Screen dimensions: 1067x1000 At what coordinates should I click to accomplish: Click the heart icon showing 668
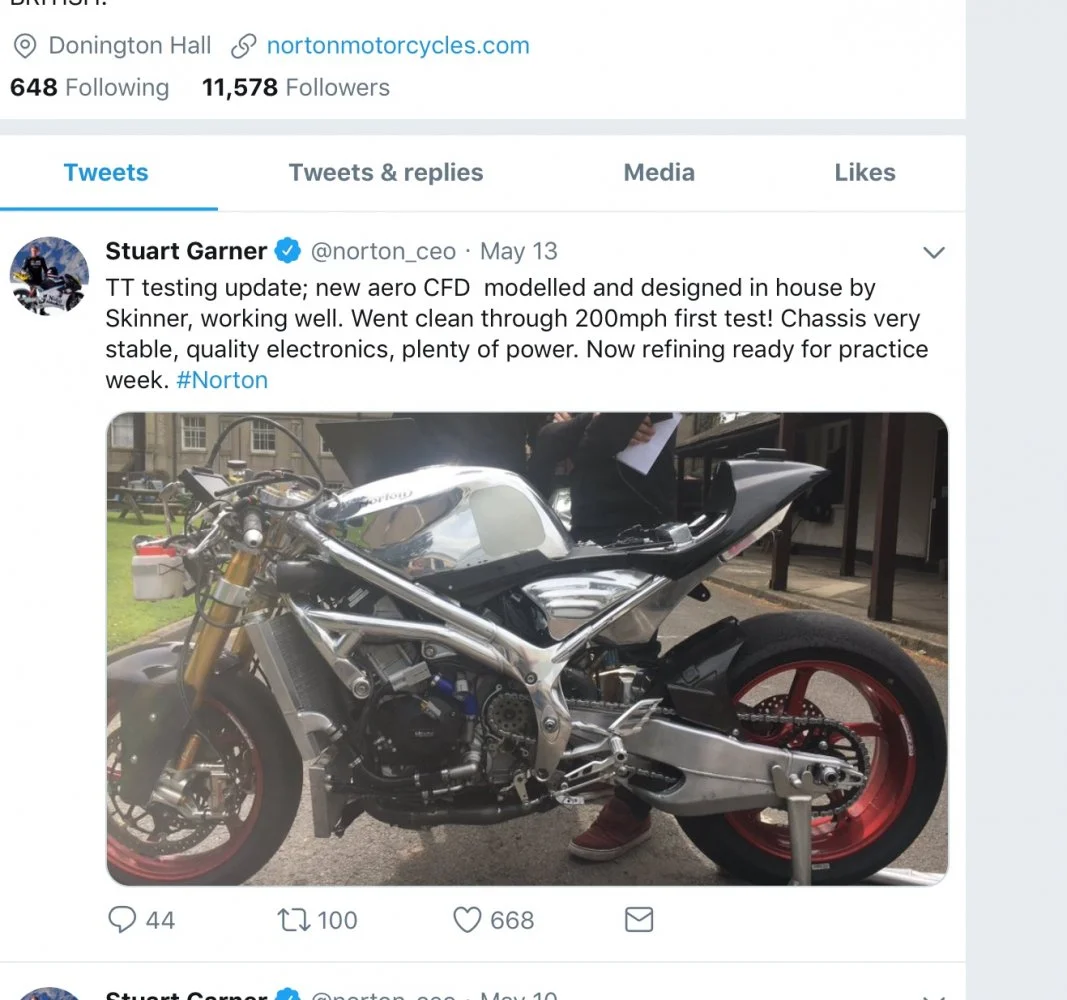pos(468,918)
